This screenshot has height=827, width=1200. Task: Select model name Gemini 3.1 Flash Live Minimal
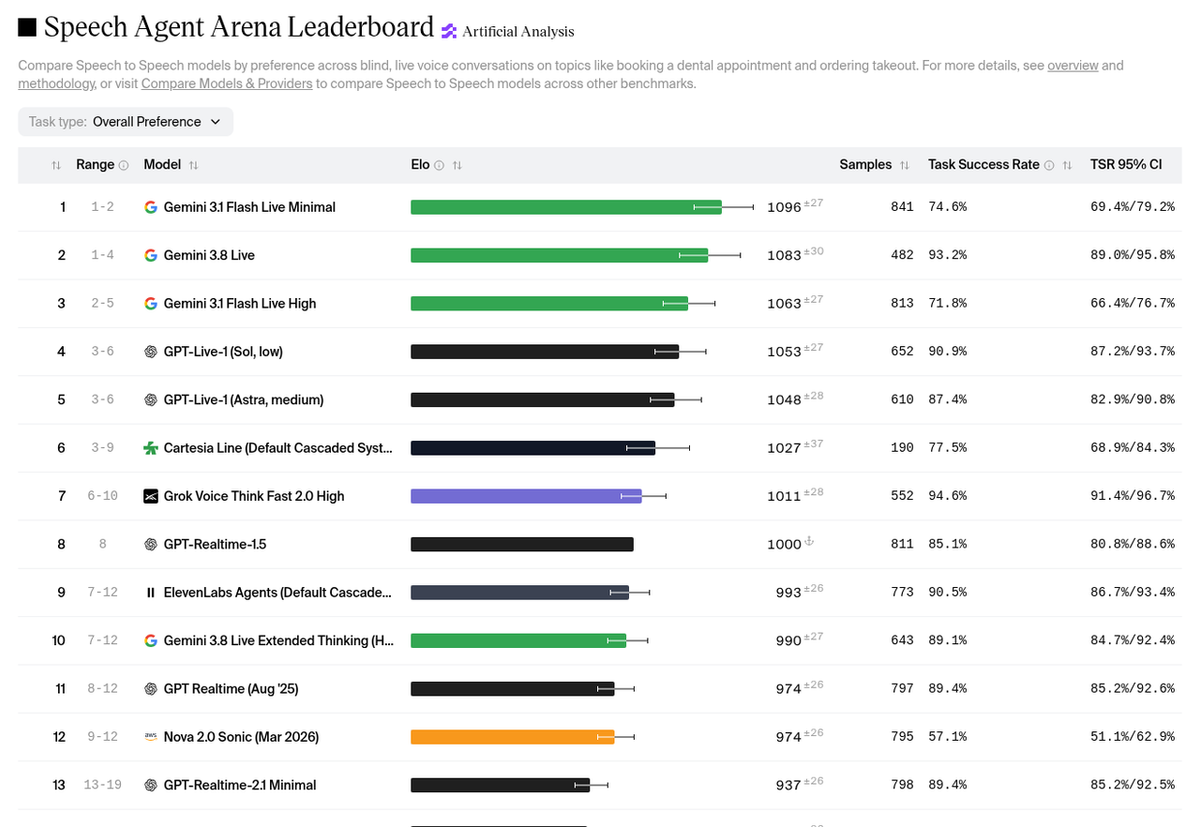(x=249, y=207)
